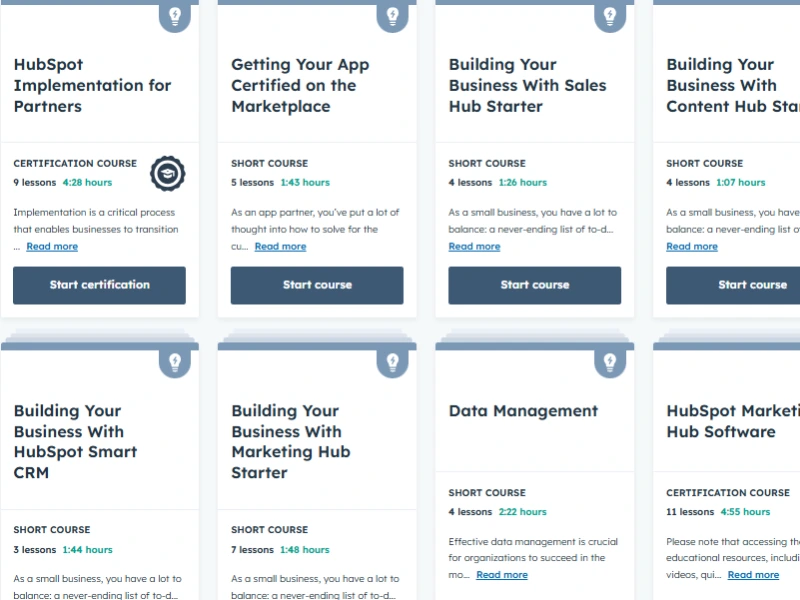Click lightbulb badge on Data Management card
The image size is (800, 600).
[610, 362]
